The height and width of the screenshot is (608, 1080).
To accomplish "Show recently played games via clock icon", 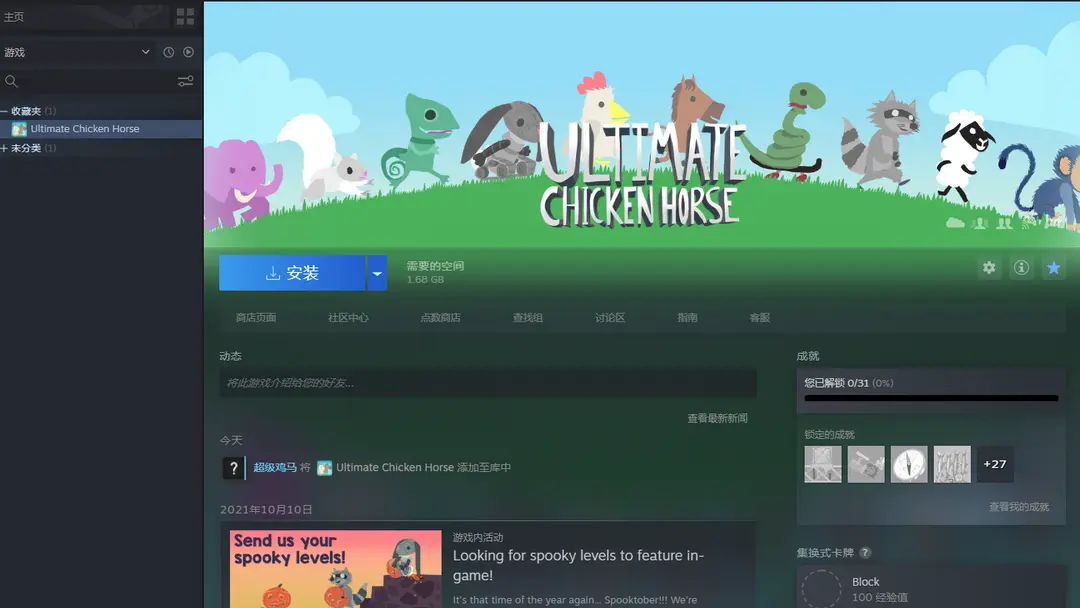I will tap(169, 52).
